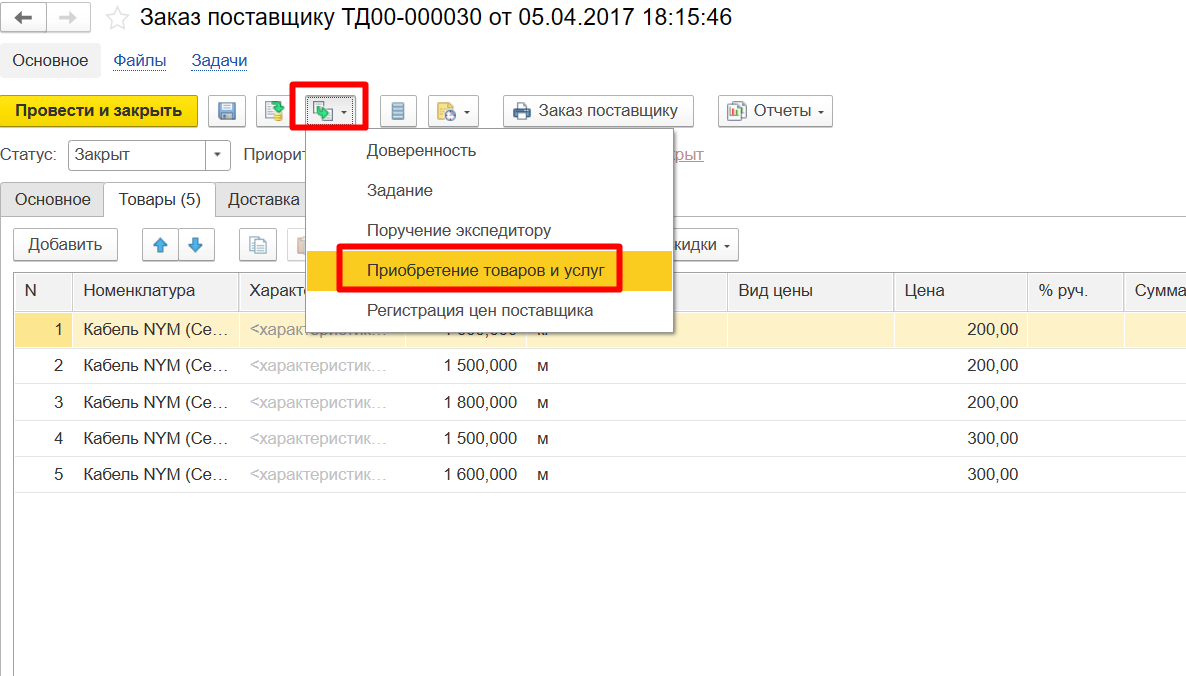
Task: Click the save document floppy disk icon
Action: pos(227,111)
